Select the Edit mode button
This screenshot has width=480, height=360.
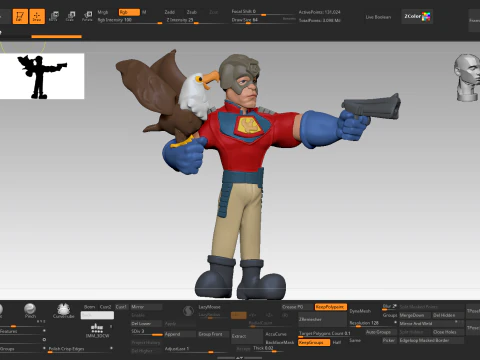coord(20,16)
